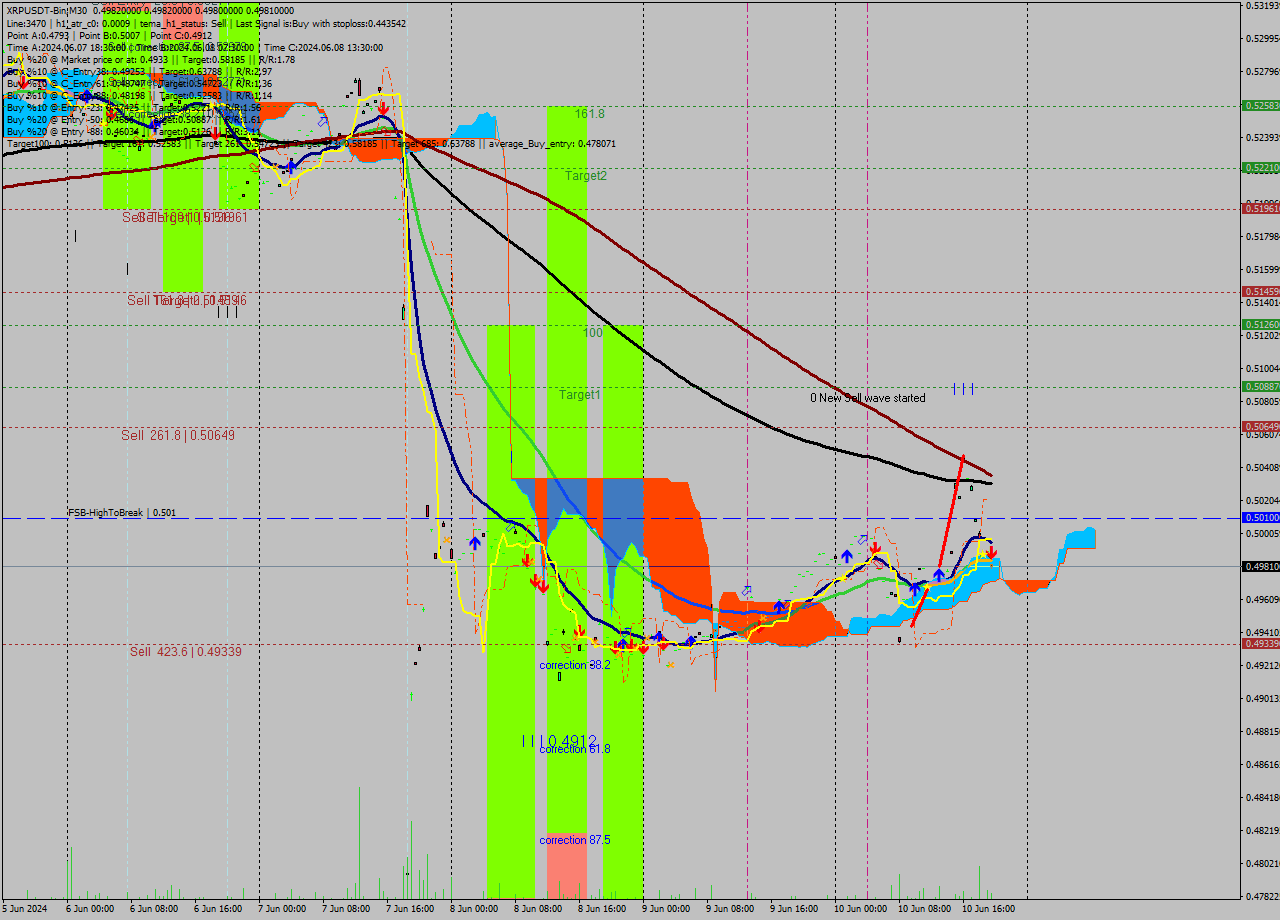Click the blue up arrow near 8 Jun 00:00
This screenshot has width=1280, height=920.
coord(474,545)
